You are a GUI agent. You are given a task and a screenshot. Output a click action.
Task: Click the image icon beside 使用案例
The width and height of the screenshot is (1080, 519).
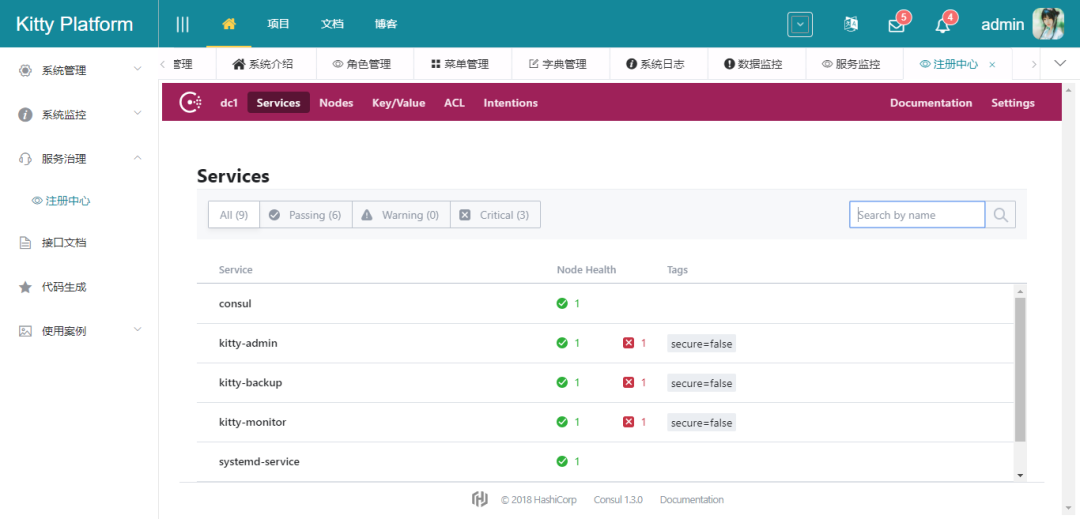(25, 331)
